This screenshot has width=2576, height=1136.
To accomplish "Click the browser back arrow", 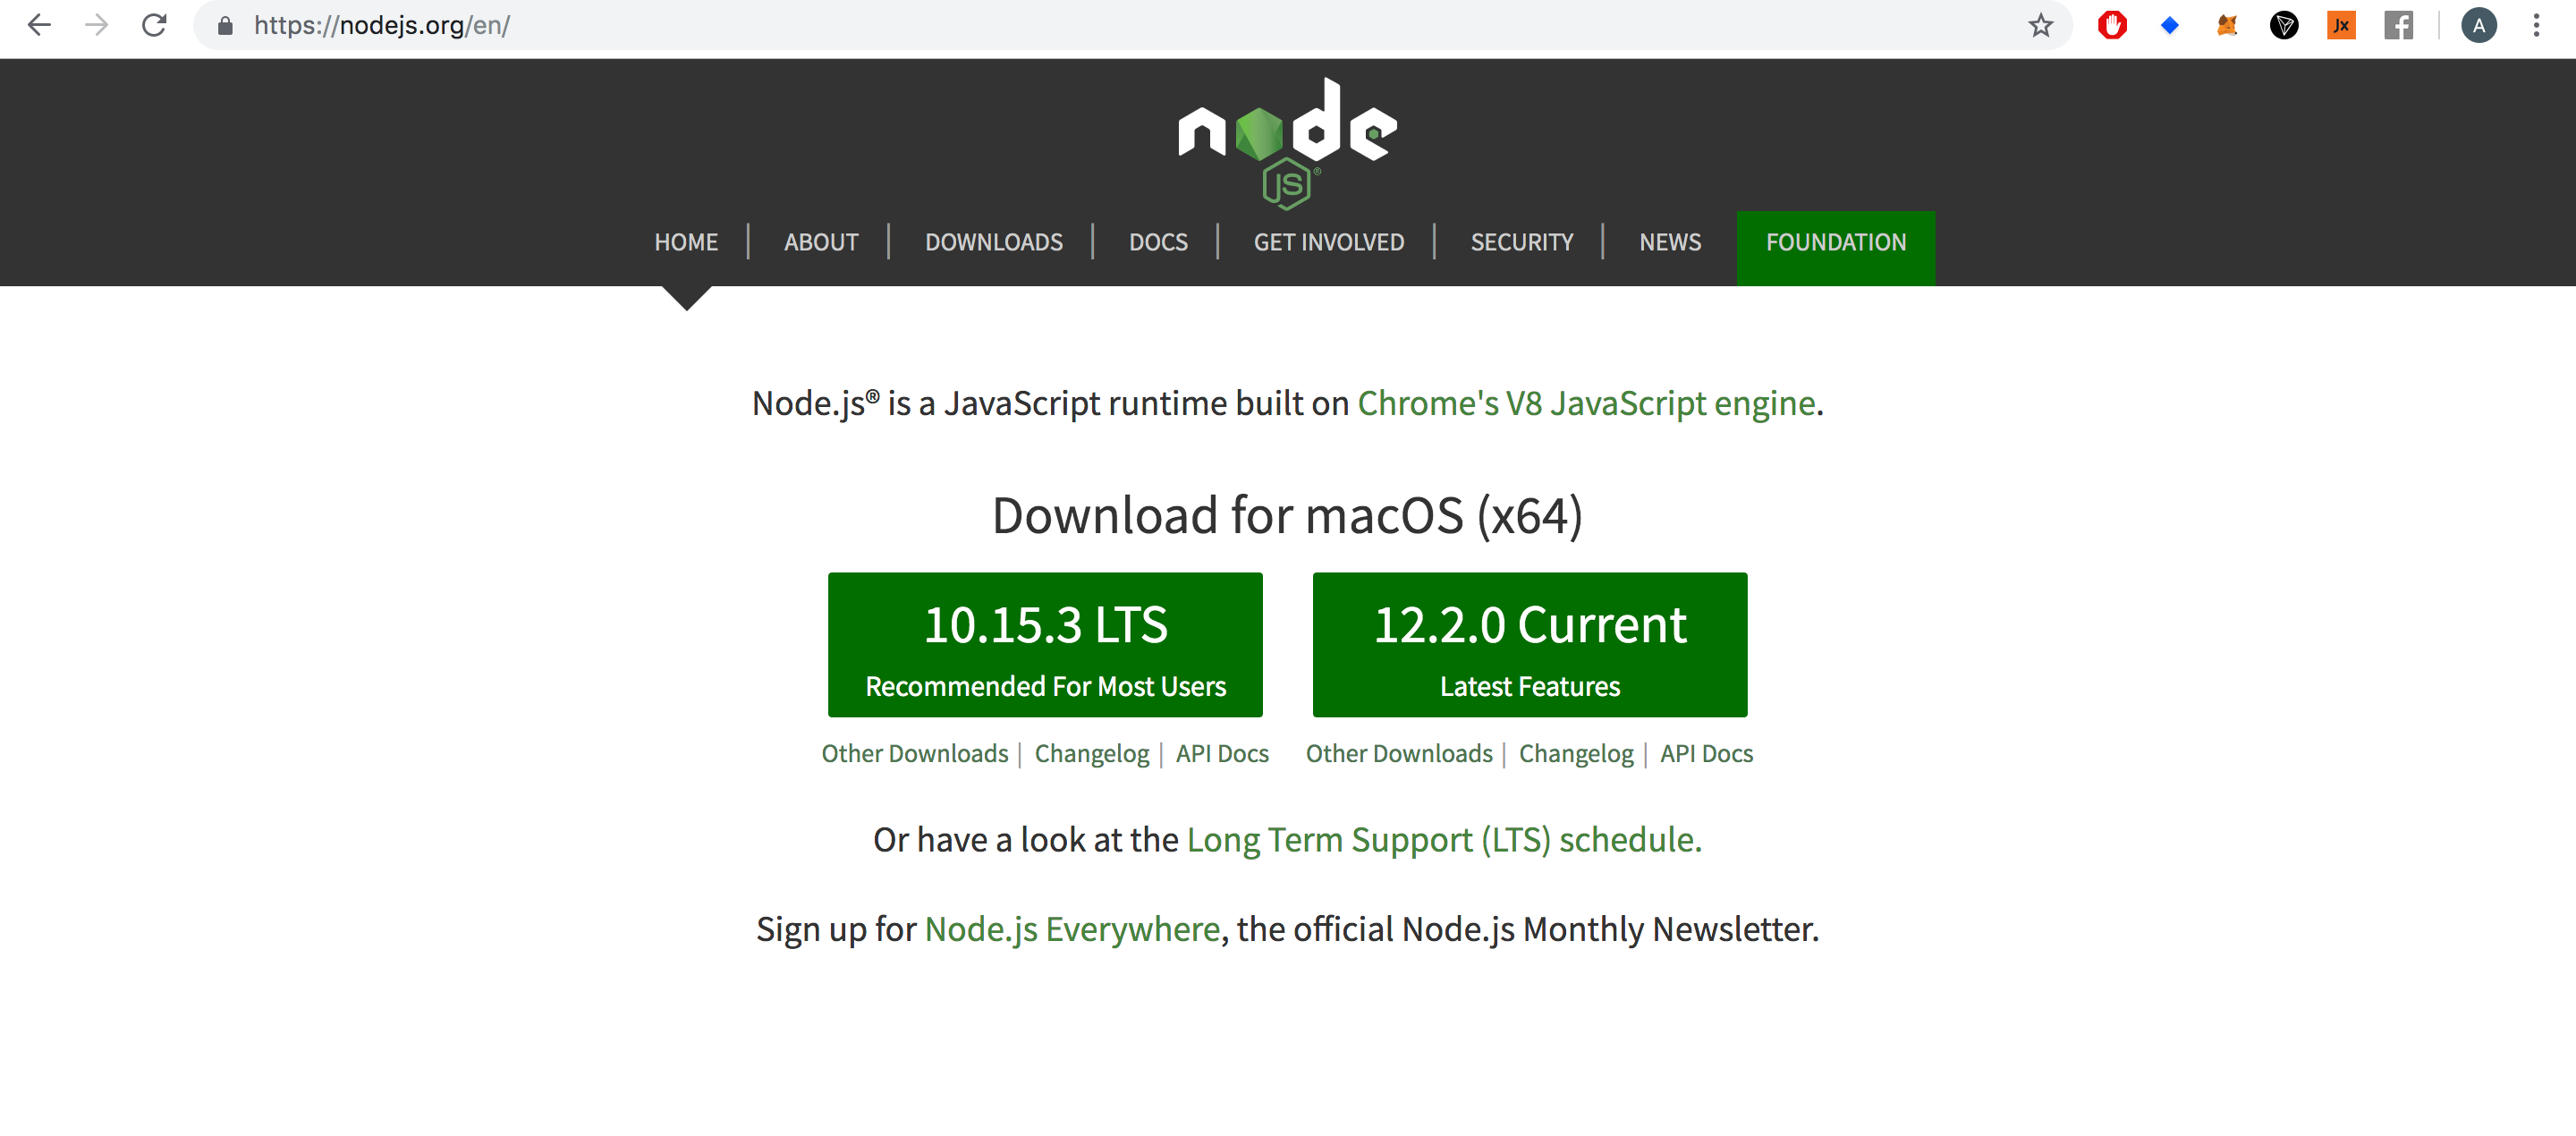I will [39, 25].
